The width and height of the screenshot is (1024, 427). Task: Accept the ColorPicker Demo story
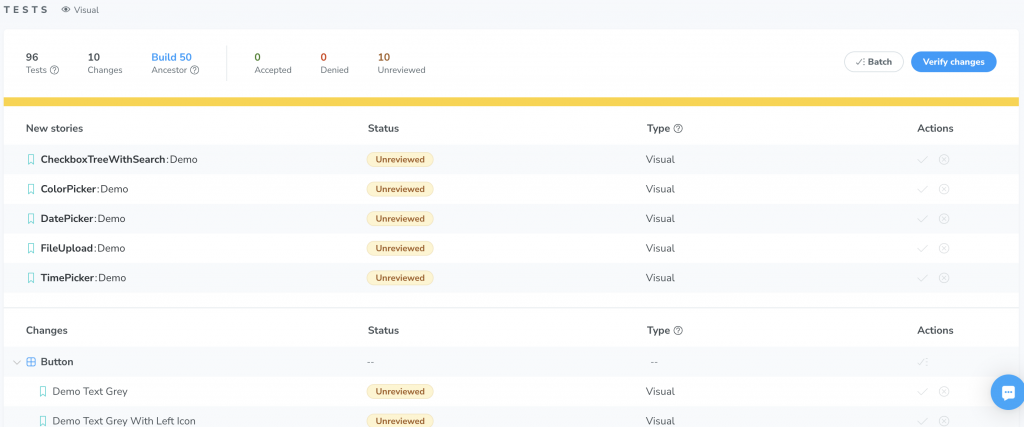[922, 189]
